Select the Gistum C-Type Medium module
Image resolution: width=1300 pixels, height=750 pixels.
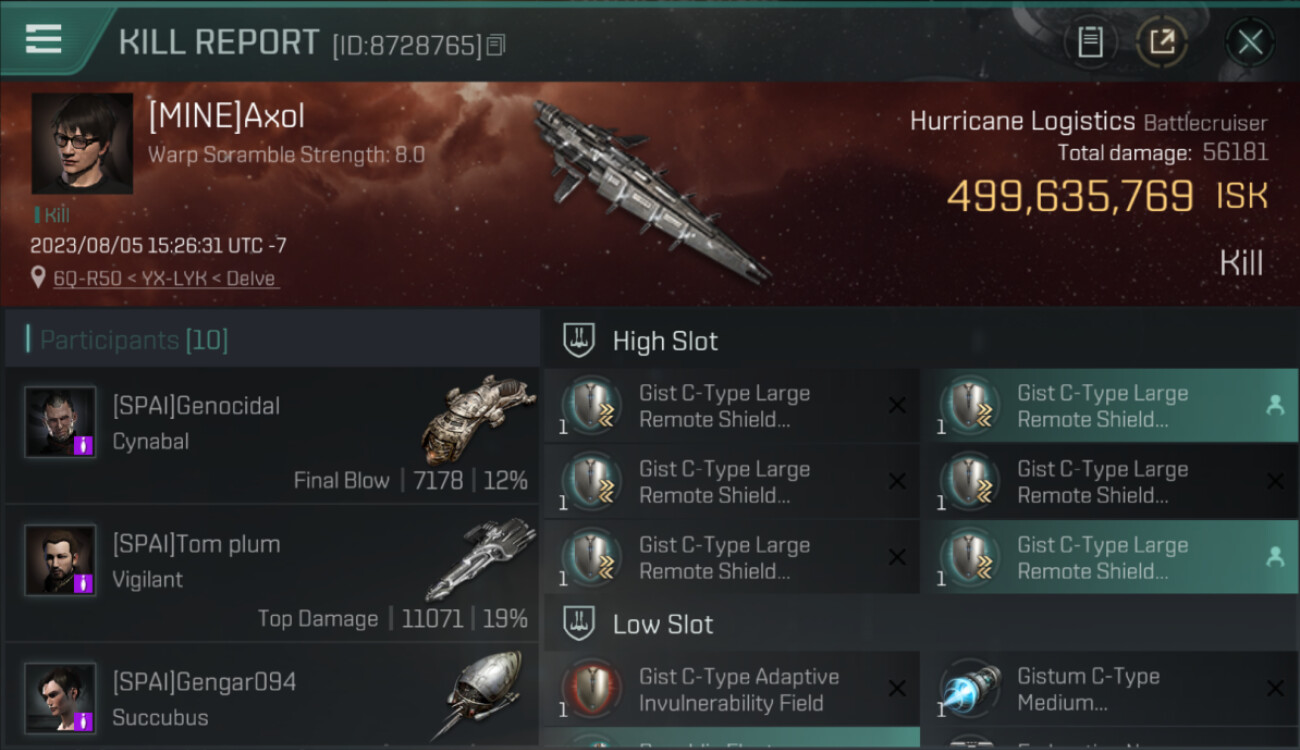1110,689
